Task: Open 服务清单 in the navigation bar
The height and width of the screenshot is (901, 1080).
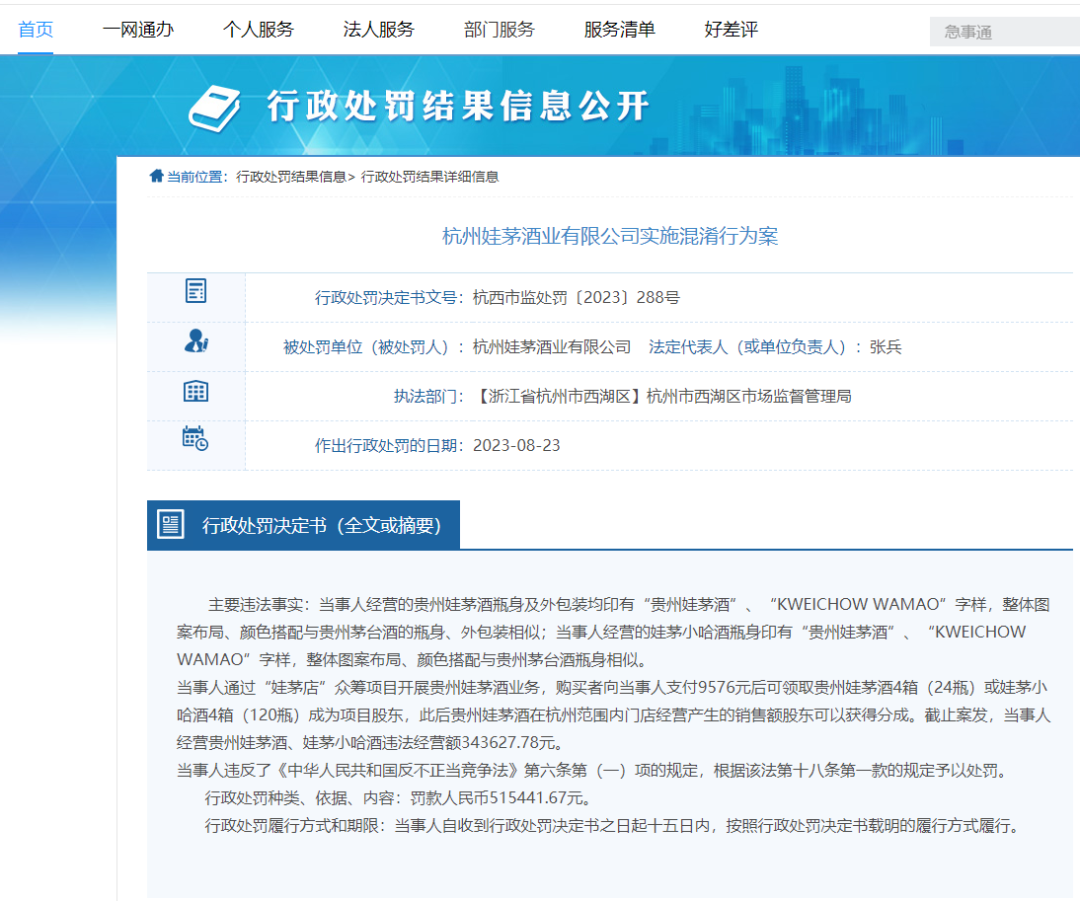Action: pyautogui.click(x=619, y=30)
